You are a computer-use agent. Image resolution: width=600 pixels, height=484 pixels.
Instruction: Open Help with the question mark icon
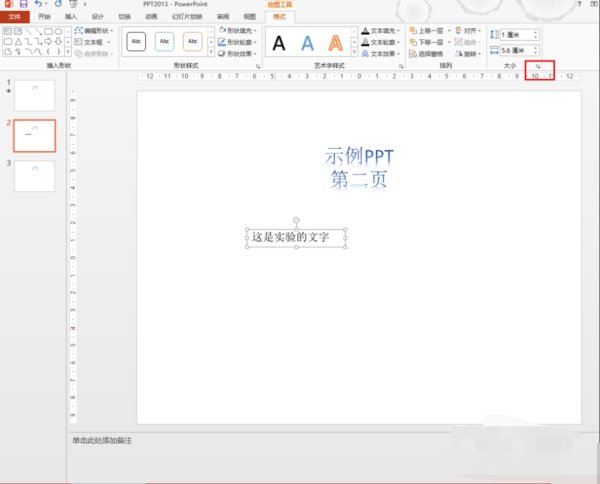pos(580,4)
